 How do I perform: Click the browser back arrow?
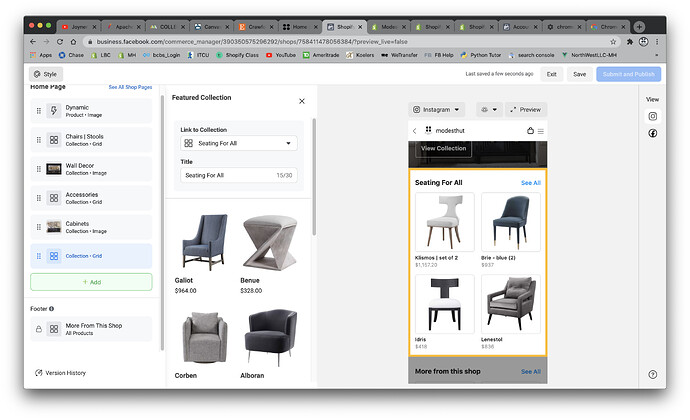coord(33,41)
